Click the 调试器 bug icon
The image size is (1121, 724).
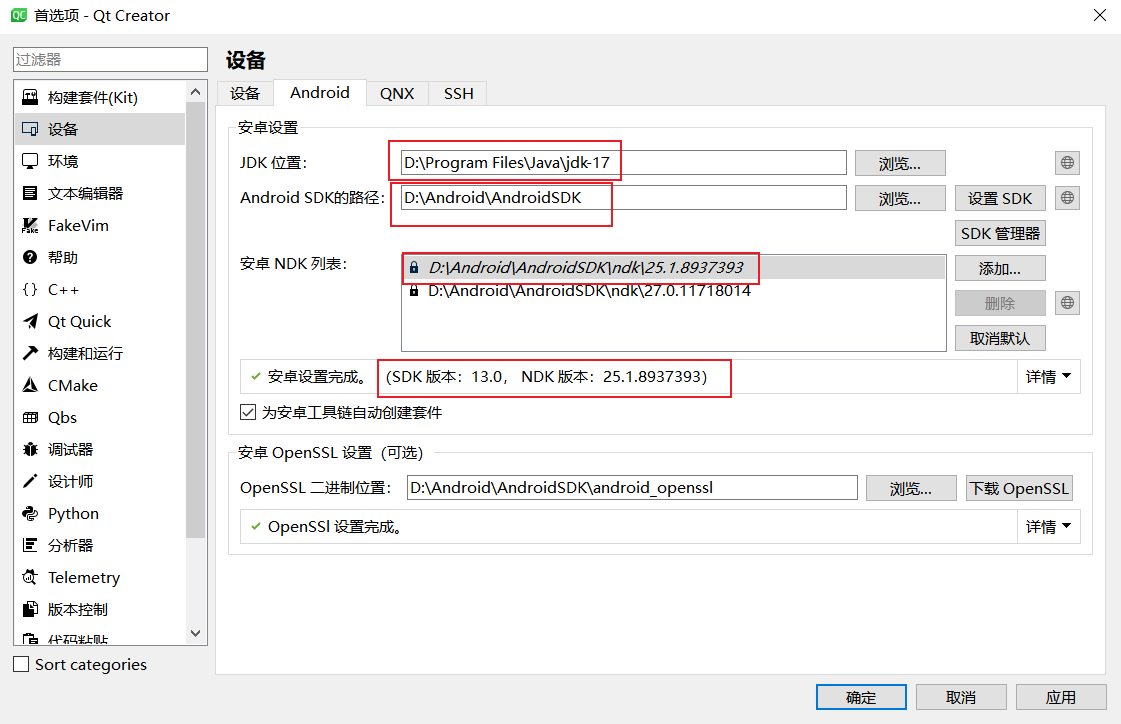click(x=30, y=450)
